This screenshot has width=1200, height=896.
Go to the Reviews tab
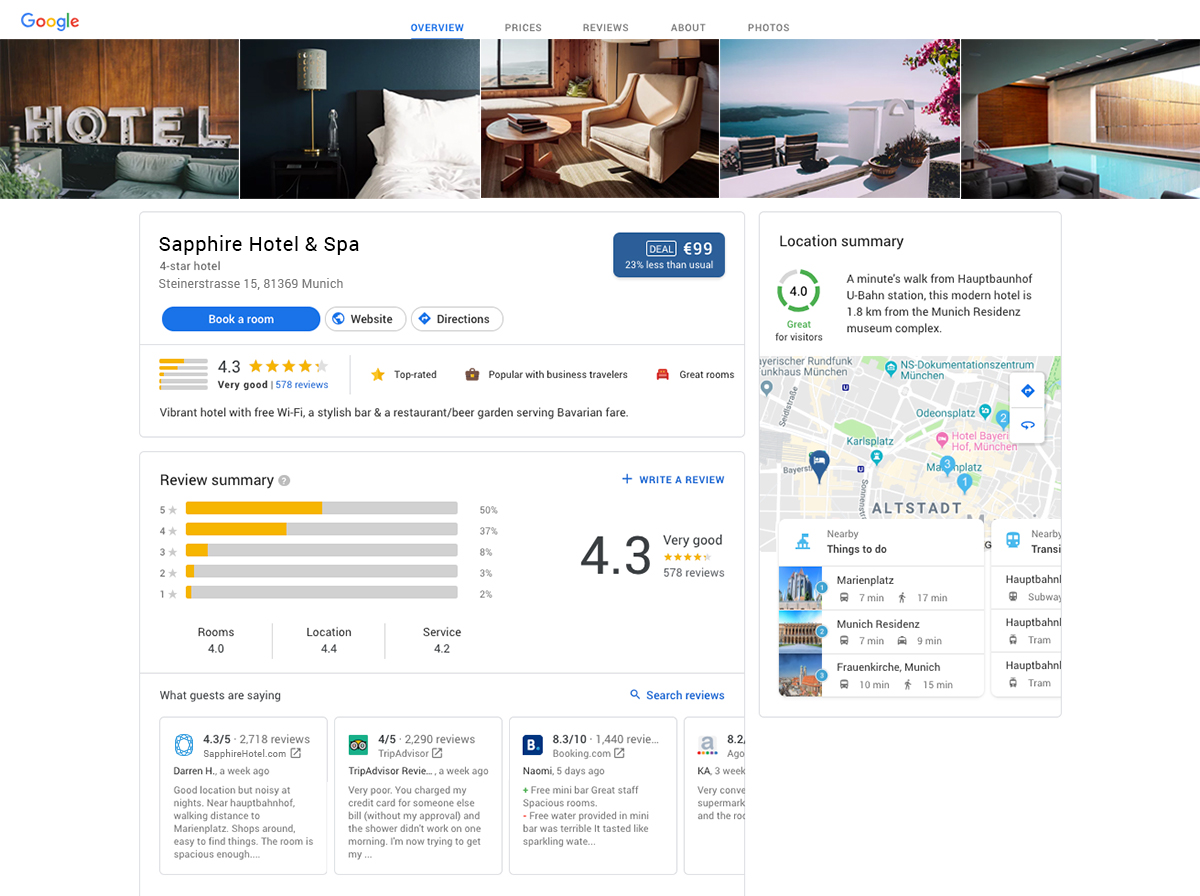606,28
